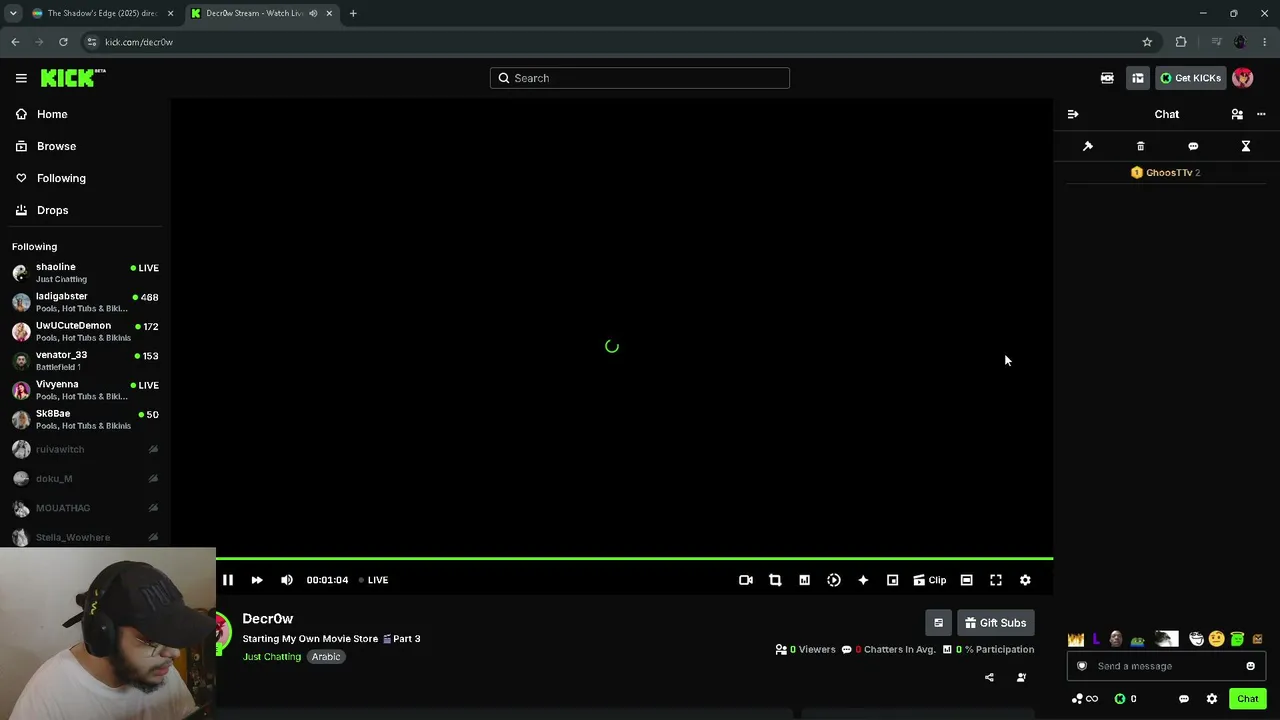
Task: Pause the live stream playback
Action: [228, 580]
